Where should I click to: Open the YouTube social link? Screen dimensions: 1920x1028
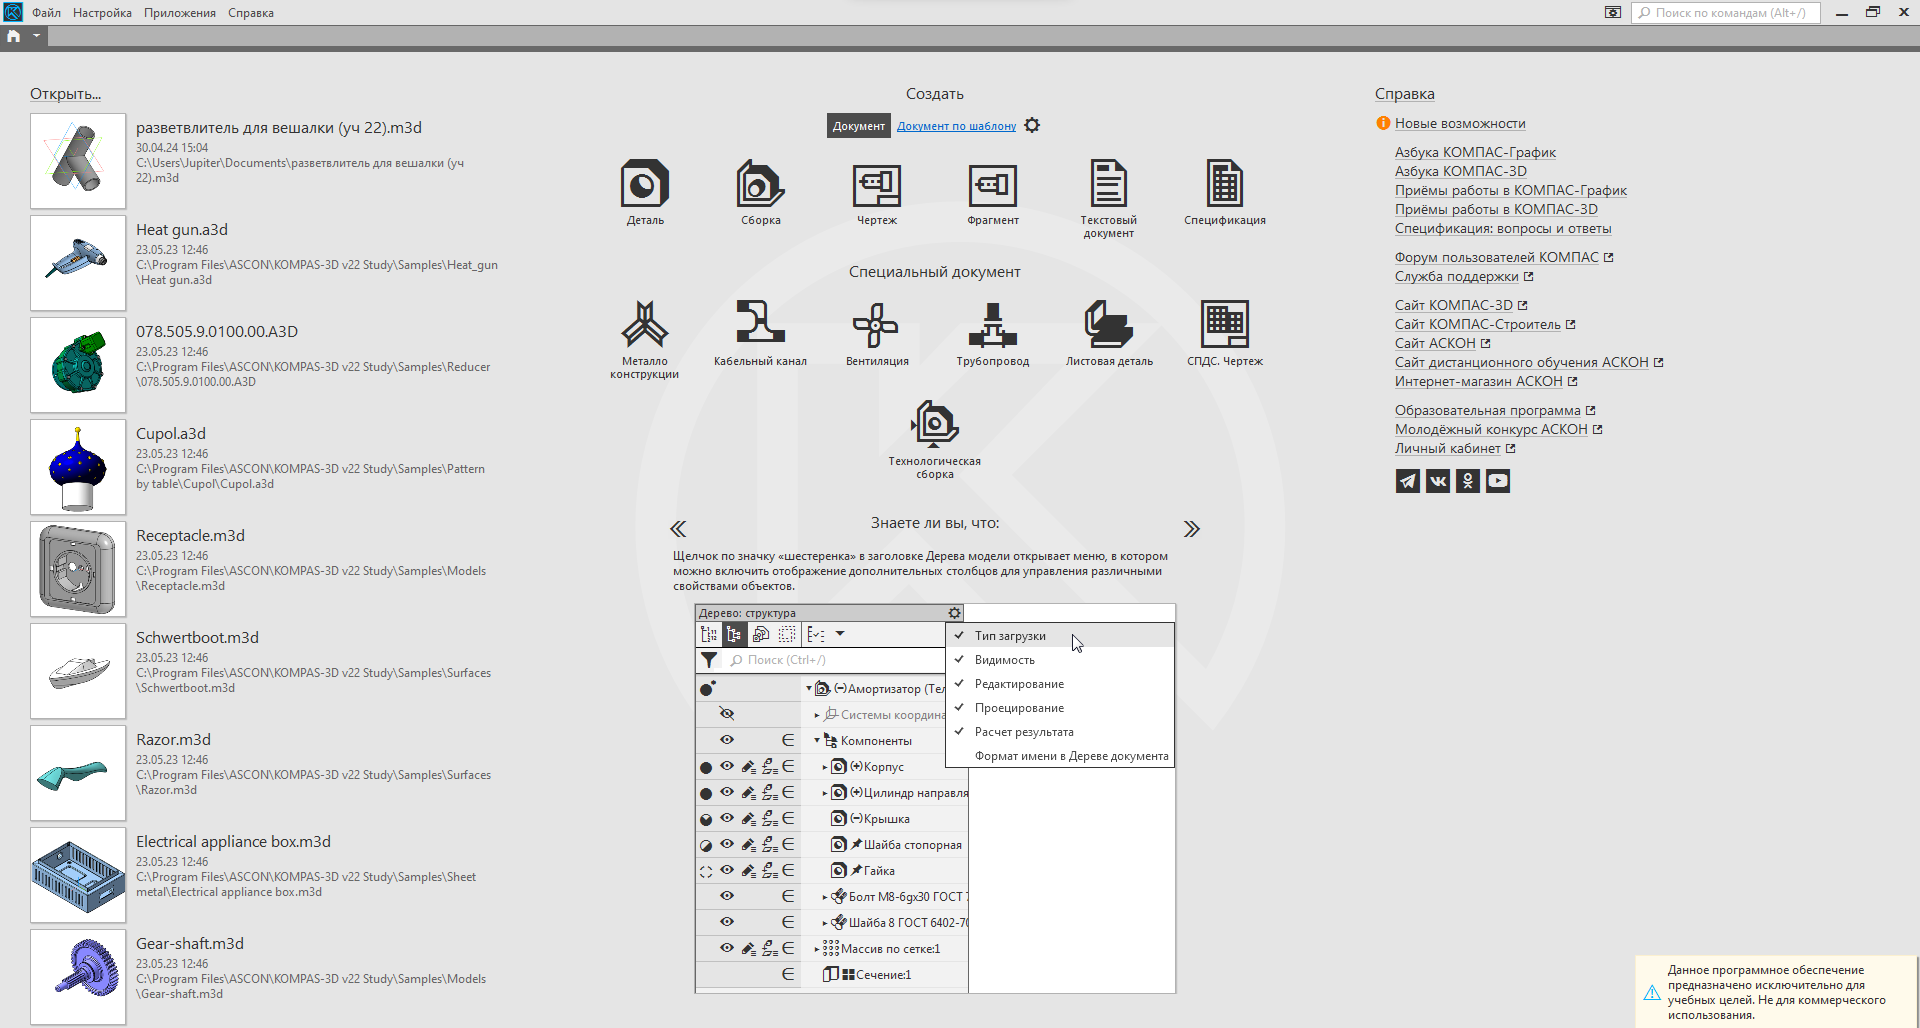tap(1498, 481)
